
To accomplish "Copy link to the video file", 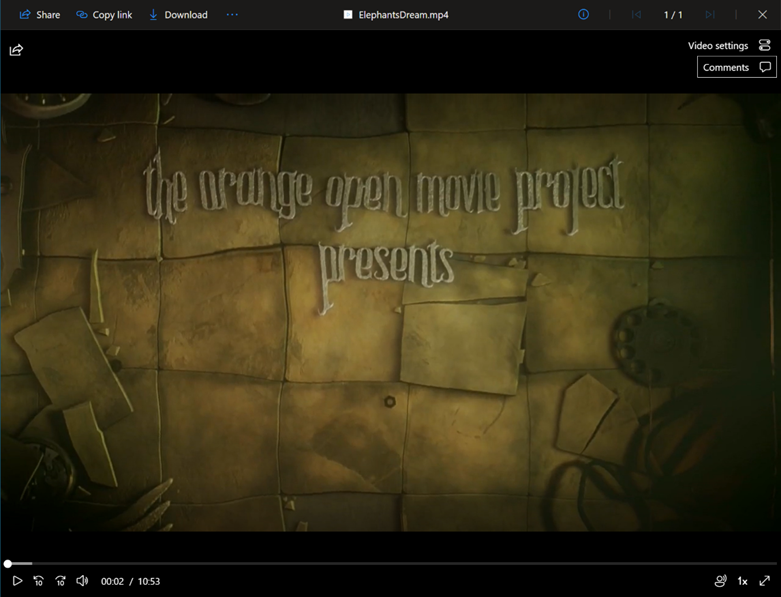I will coord(104,15).
